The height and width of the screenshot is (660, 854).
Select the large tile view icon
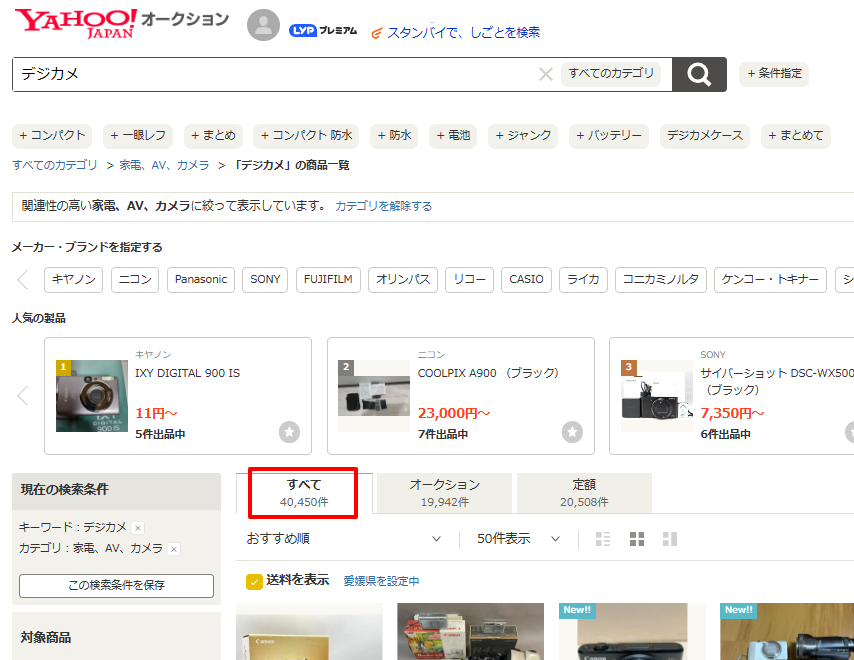(x=670, y=539)
